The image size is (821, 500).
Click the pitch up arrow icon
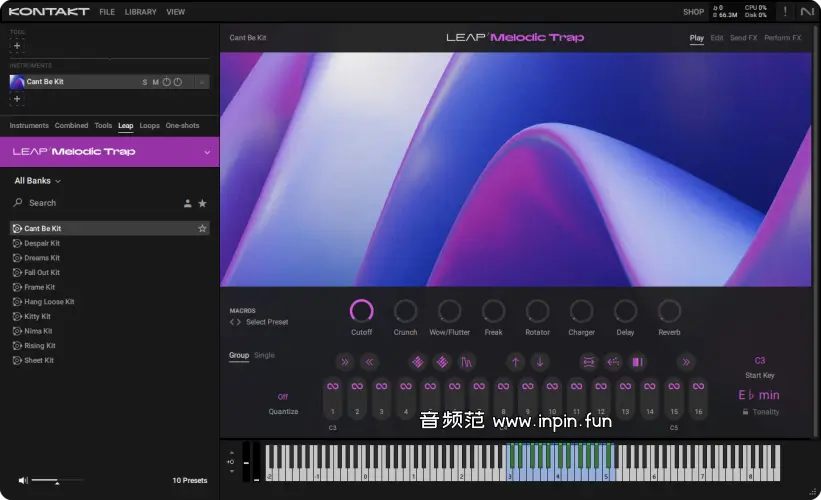[515, 362]
